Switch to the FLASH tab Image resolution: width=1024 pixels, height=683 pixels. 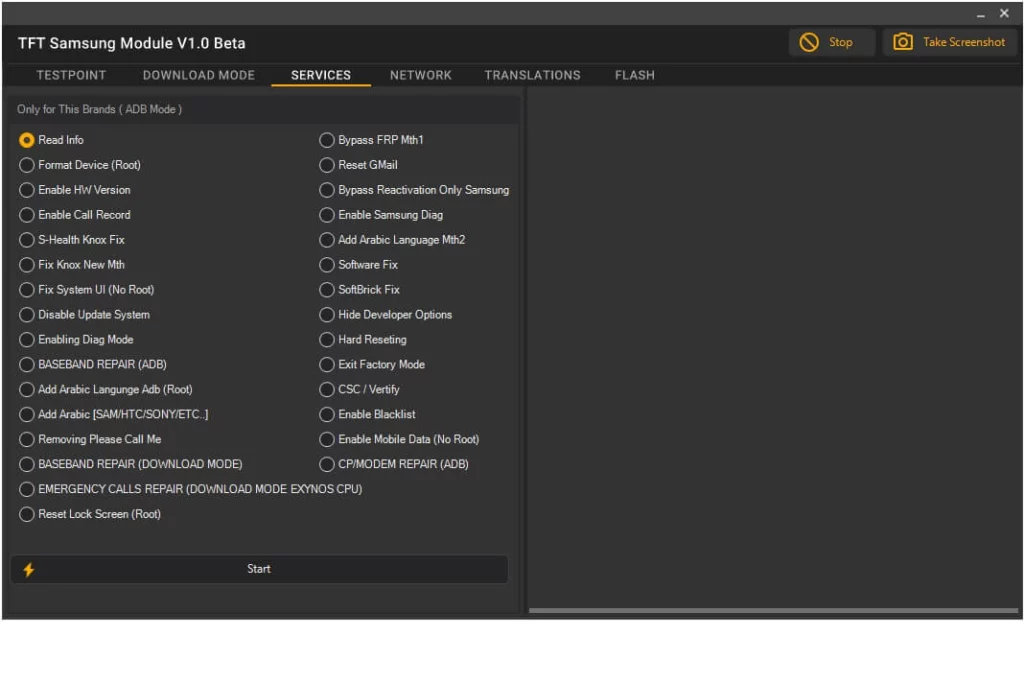(x=634, y=75)
